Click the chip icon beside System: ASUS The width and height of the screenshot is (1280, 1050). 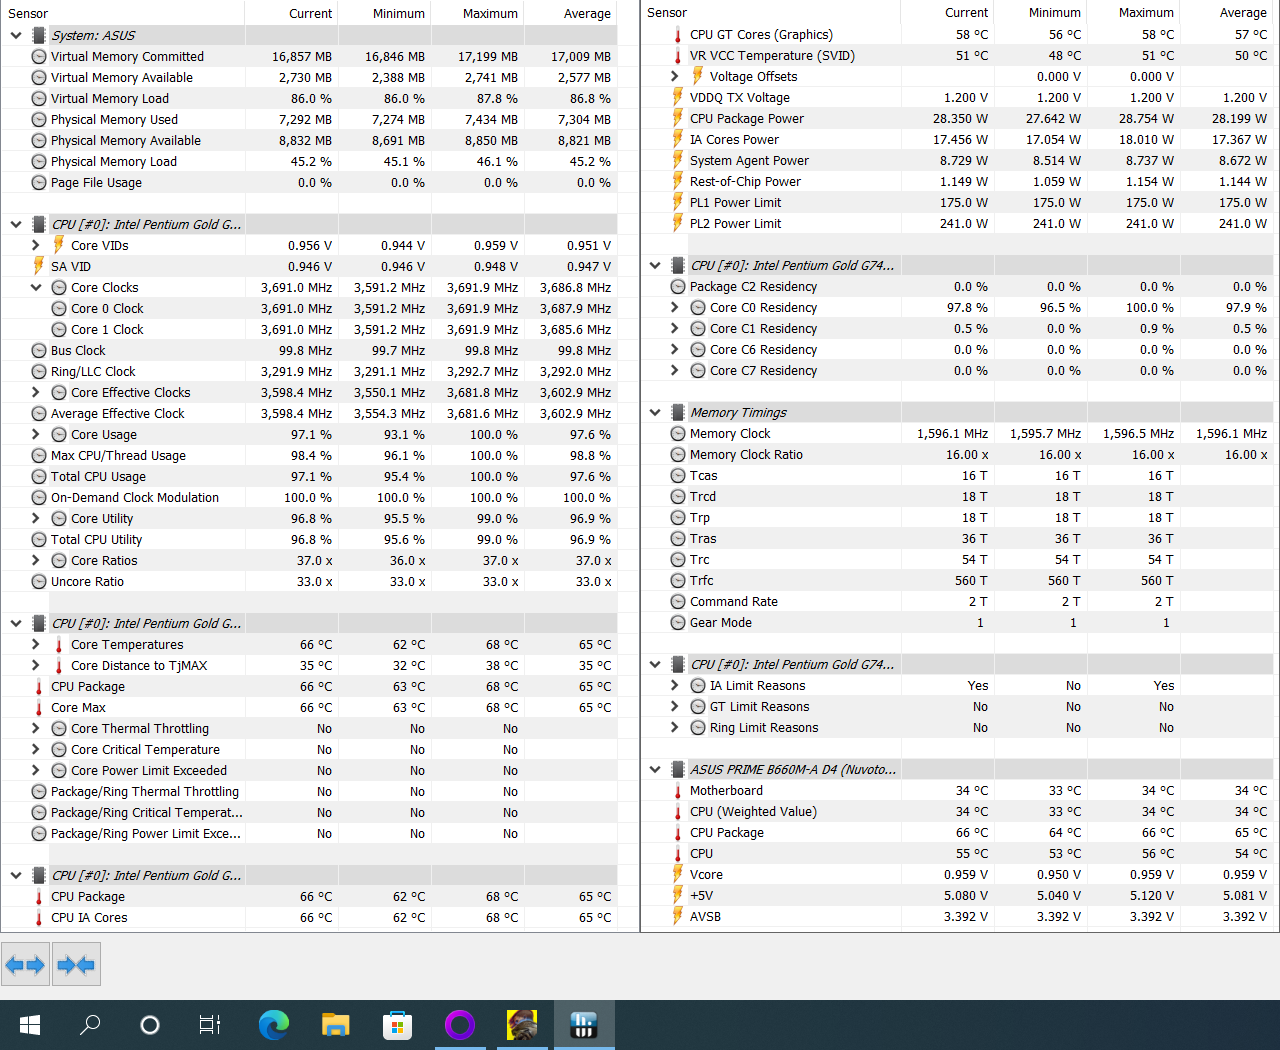coord(39,35)
